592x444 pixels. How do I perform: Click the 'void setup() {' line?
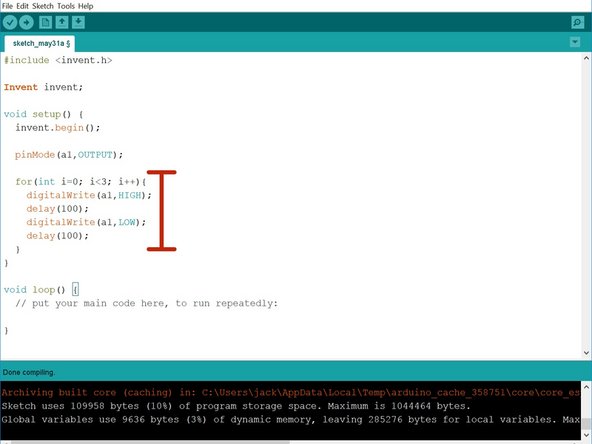(x=43, y=114)
